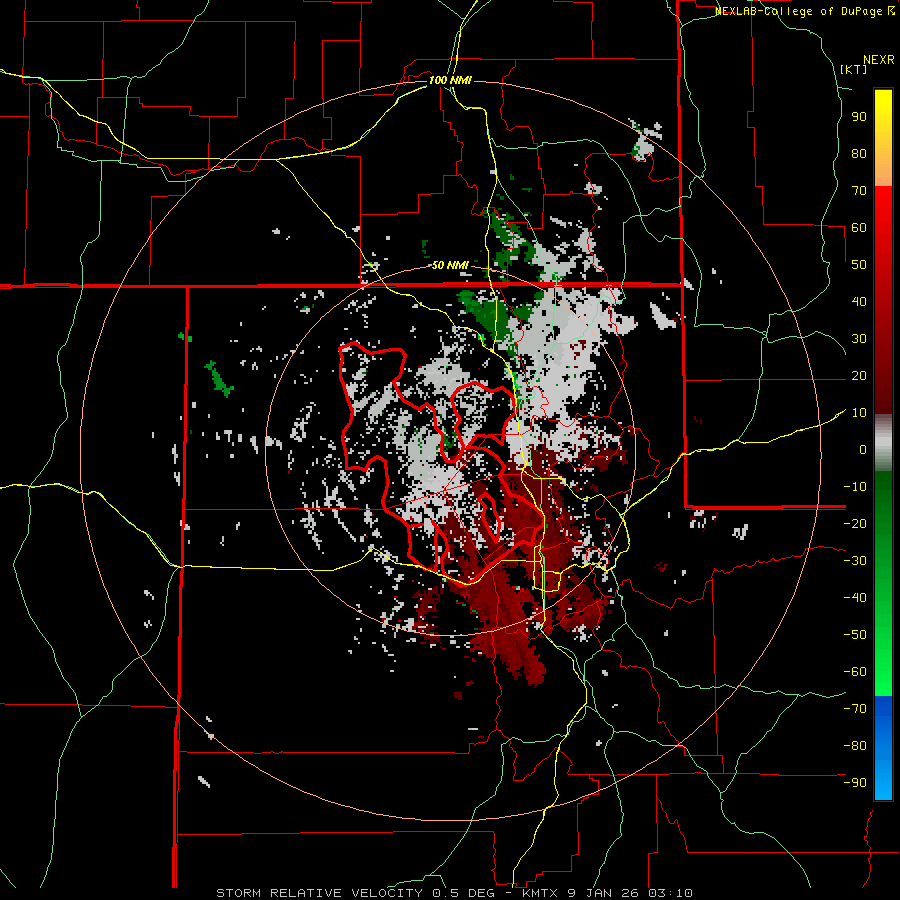Select the gray zero band of the velocity scale
The height and width of the screenshot is (900, 900).
(883, 443)
